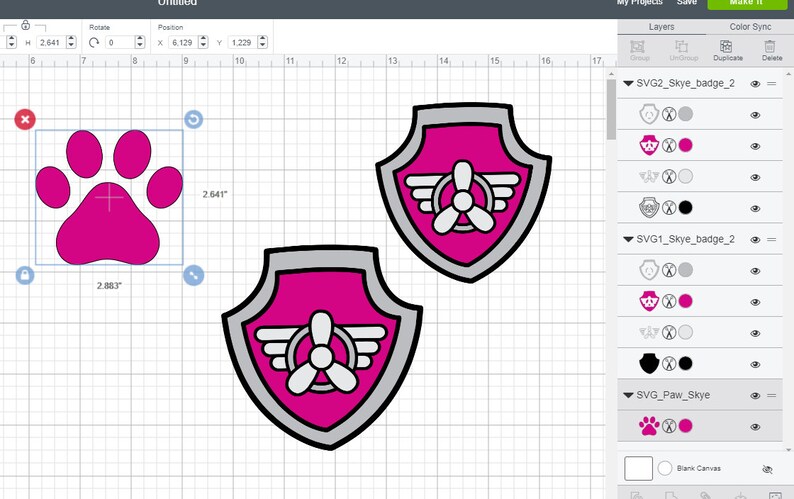Click reorder handle for SVG1_Skye_badge_2 group

[x=771, y=239]
